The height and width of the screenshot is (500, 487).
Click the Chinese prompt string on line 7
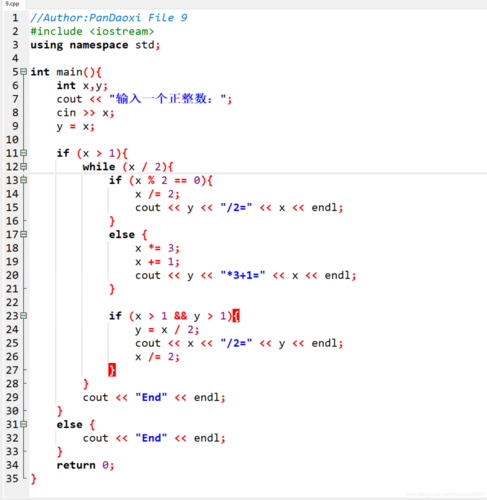point(168,99)
